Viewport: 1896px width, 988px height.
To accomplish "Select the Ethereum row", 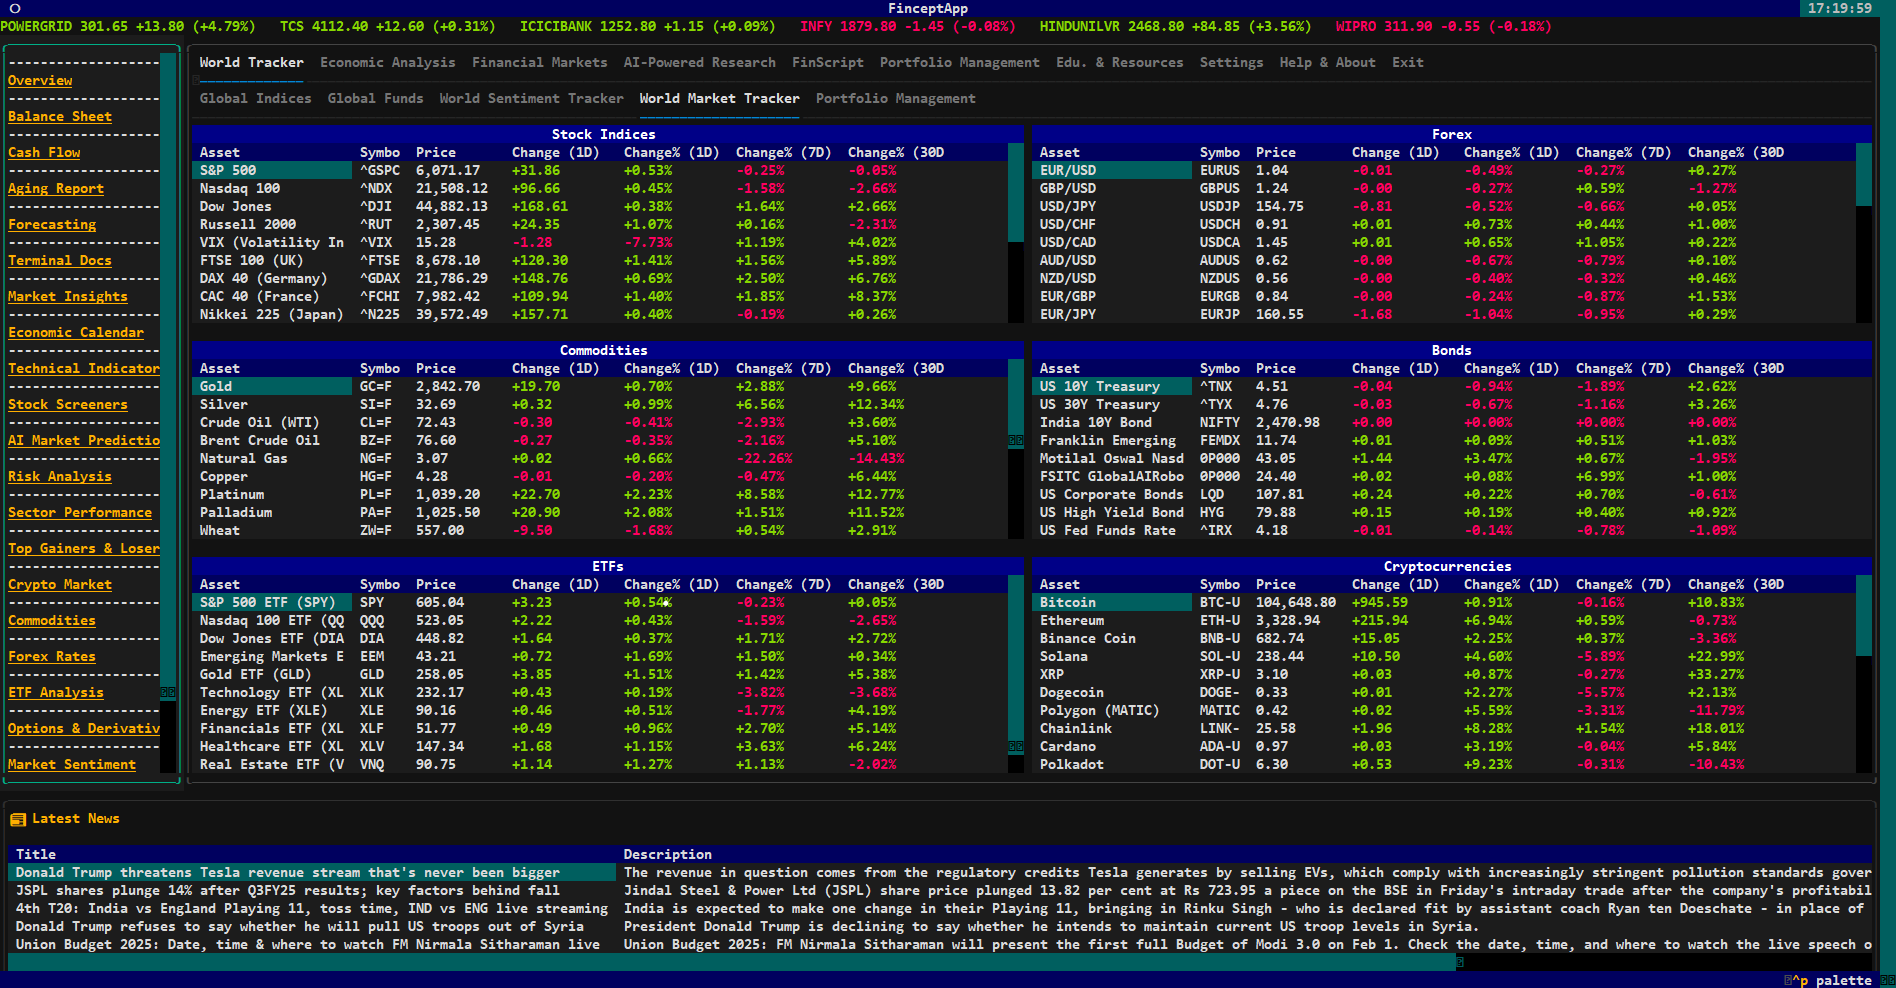I will point(1444,620).
